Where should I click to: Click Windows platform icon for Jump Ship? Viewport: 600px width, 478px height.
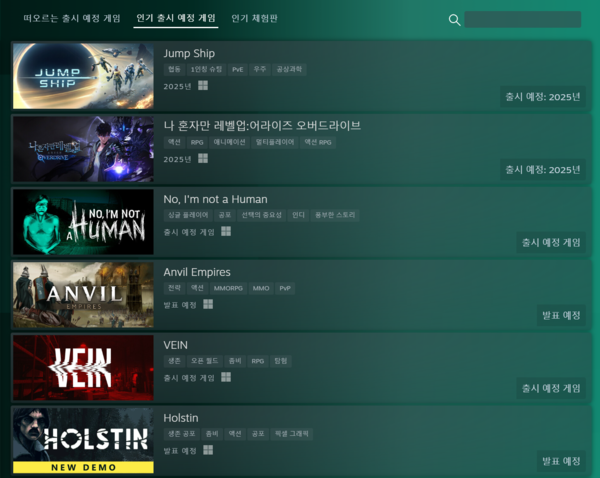click(x=203, y=85)
